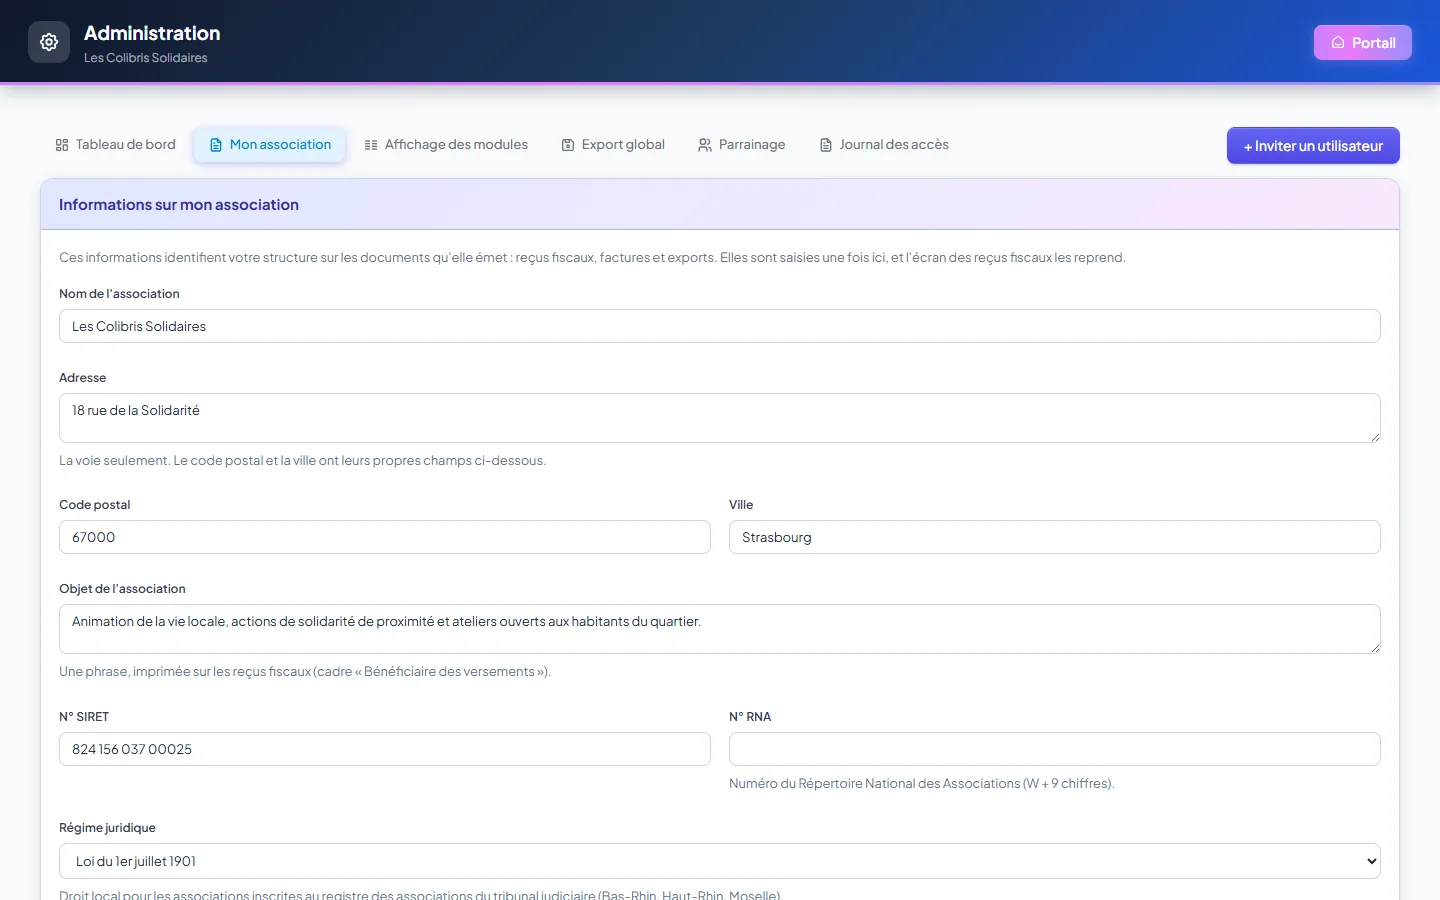Click the "Ville" label
This screenshot has height=900, width=1440.
[x=741, y=505]
